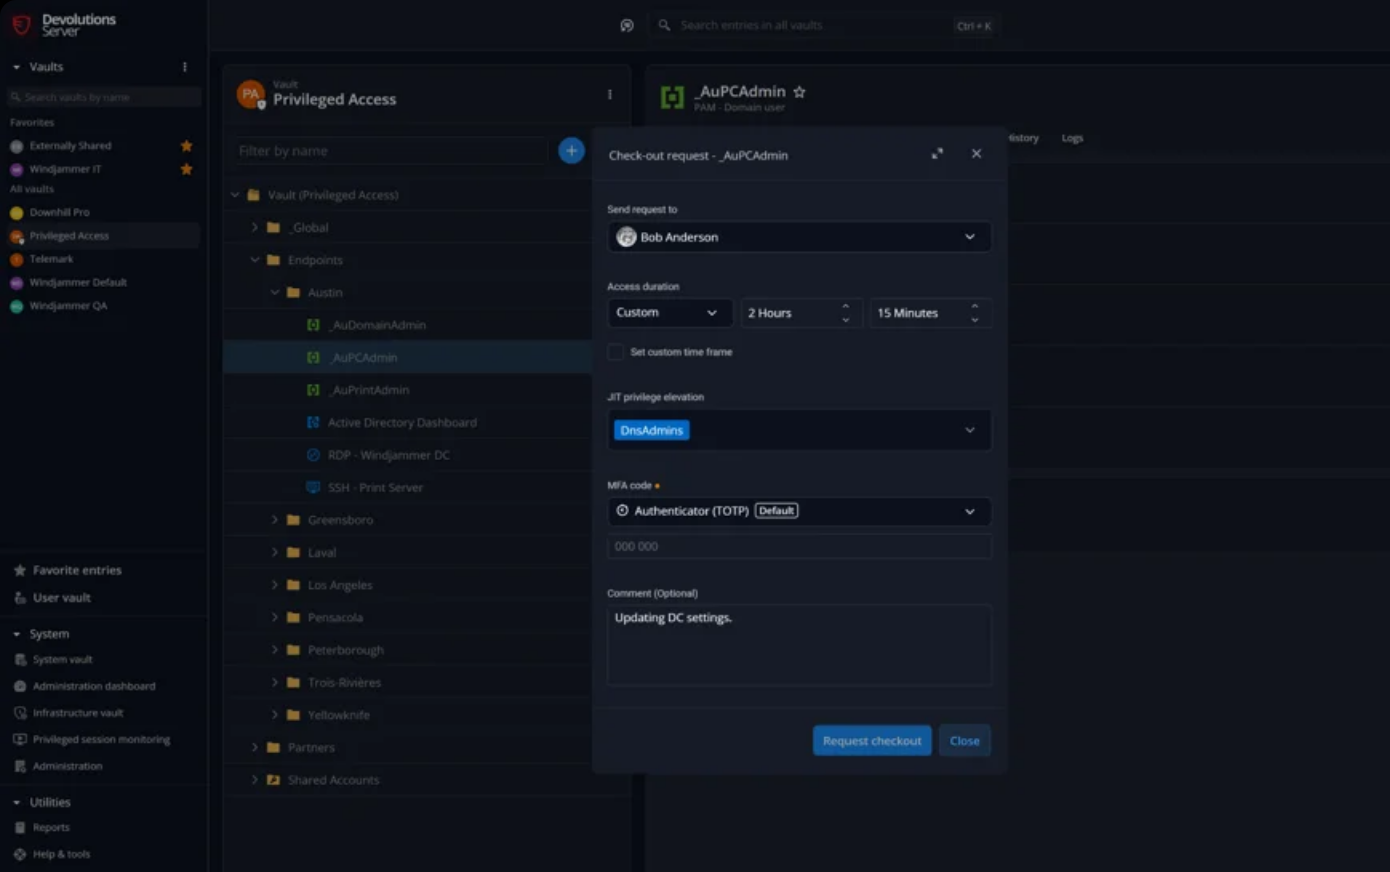The image size is (1390, 872).
Task: Collapse the Endpoints folder
Action: click(x=255, y=260)
